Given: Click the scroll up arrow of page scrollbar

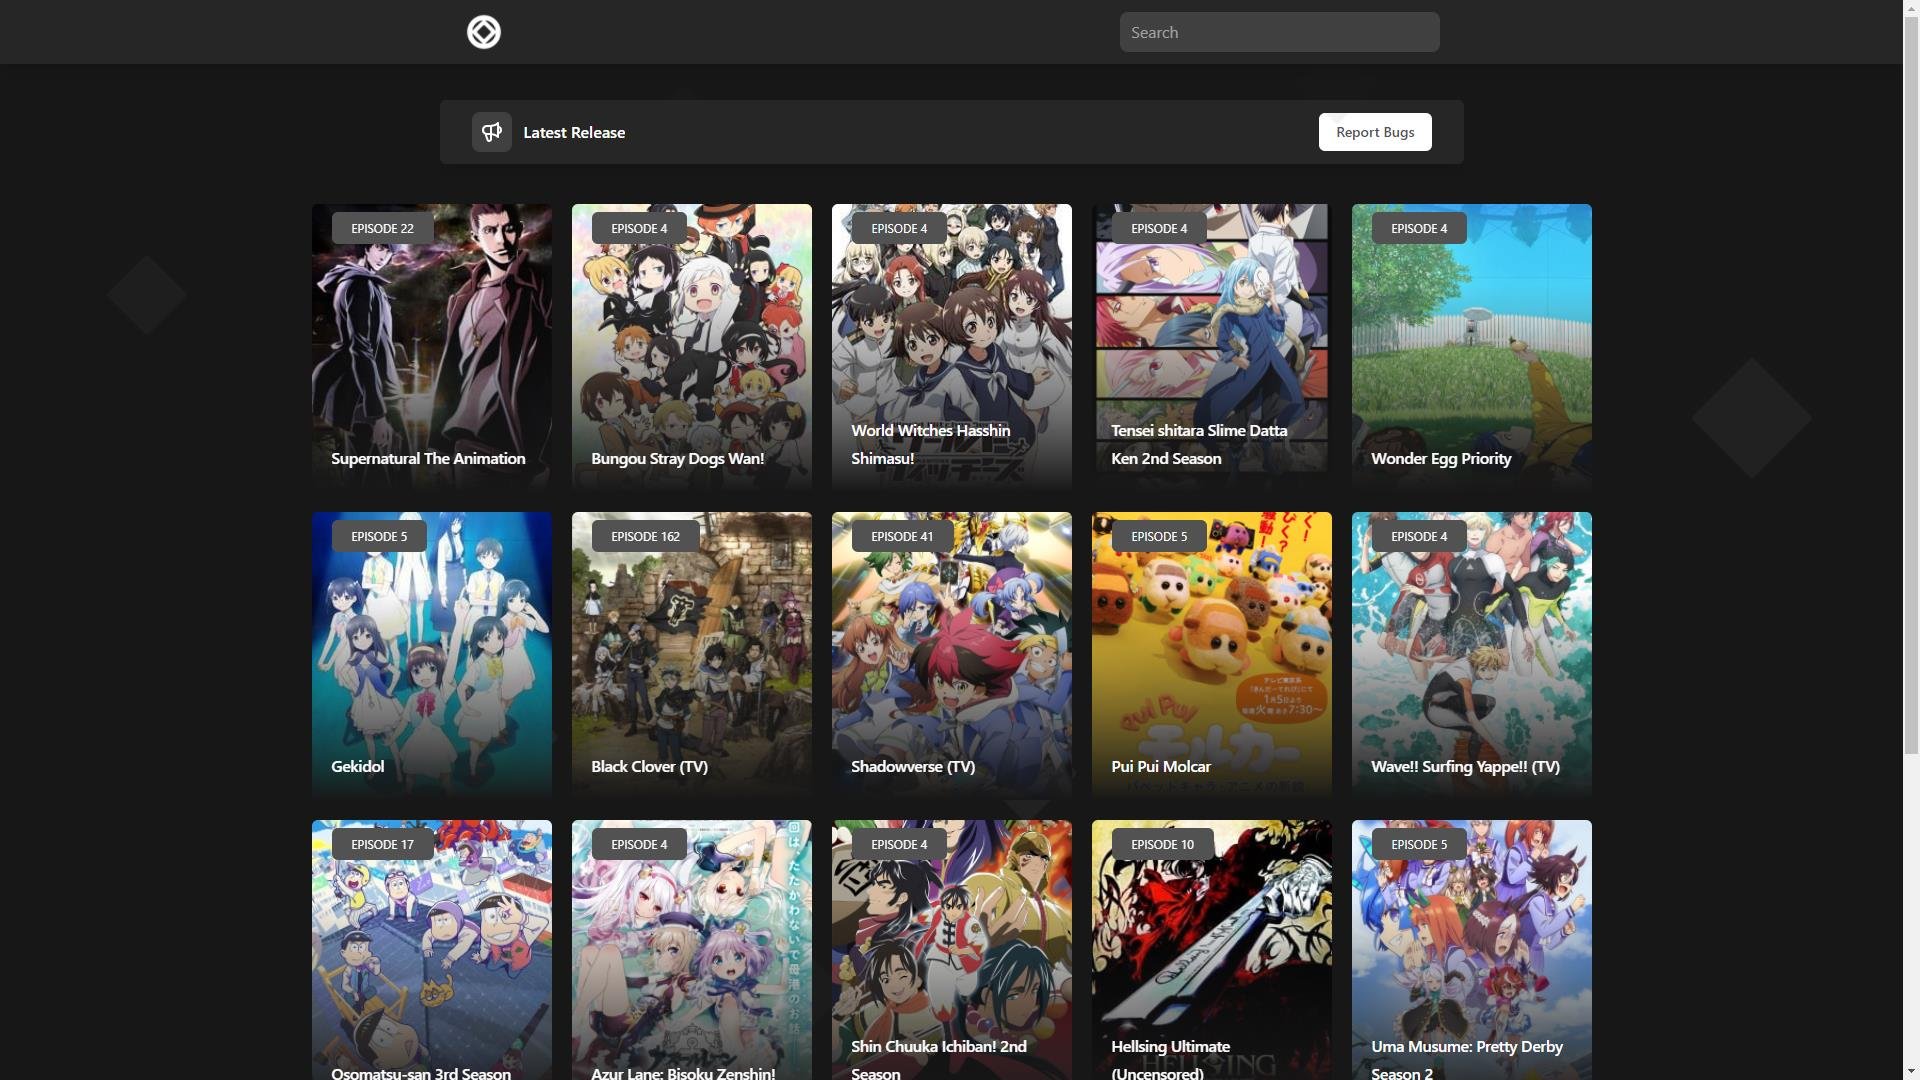Looking at the screenshot, I should pos(1911,8).
